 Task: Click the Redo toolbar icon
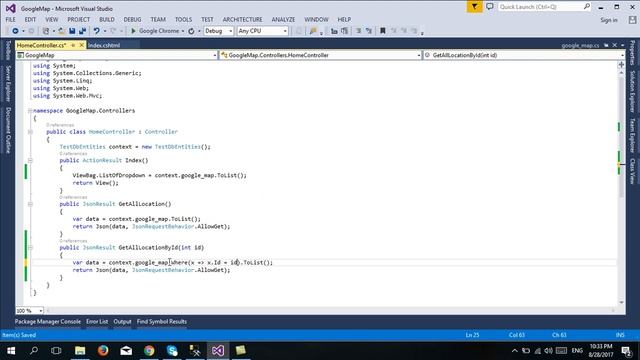pos(113,31)
